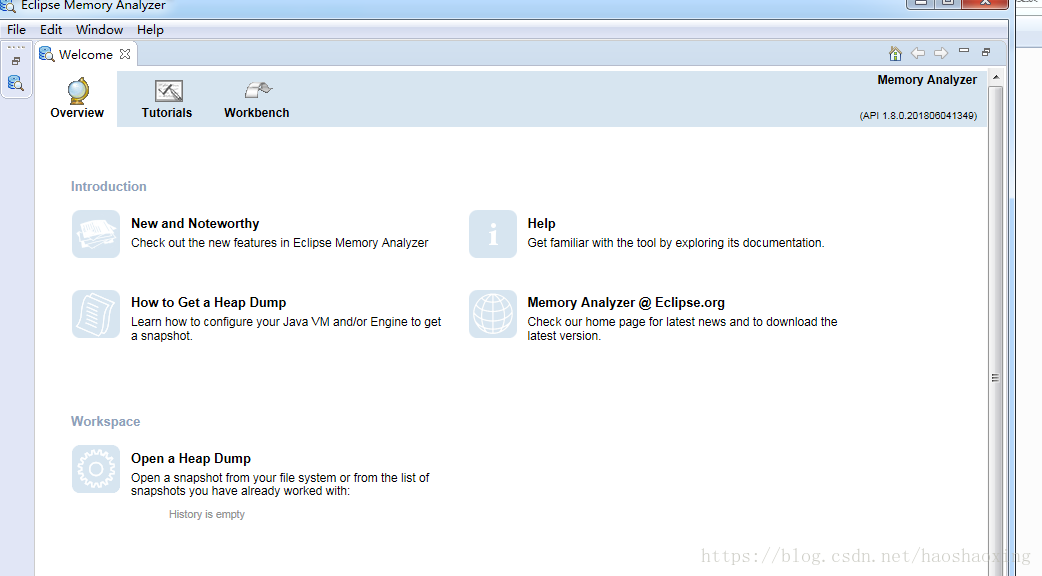Open Memory Analyzer @ Eclipse.org link

(x=625, y=303)
